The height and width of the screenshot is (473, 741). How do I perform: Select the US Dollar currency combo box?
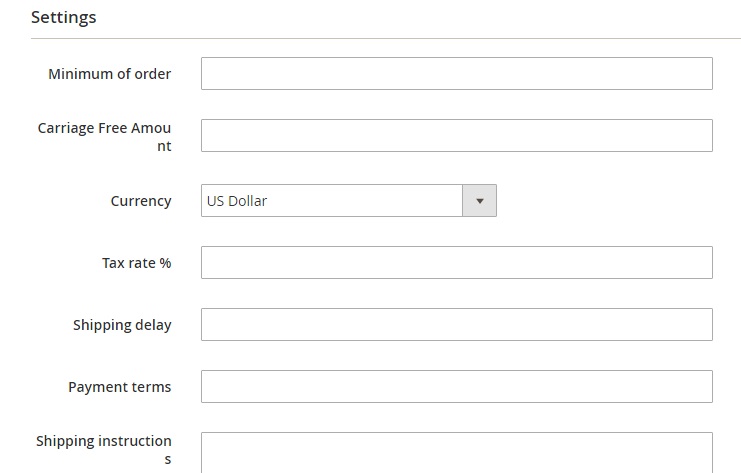pos(349,201)
